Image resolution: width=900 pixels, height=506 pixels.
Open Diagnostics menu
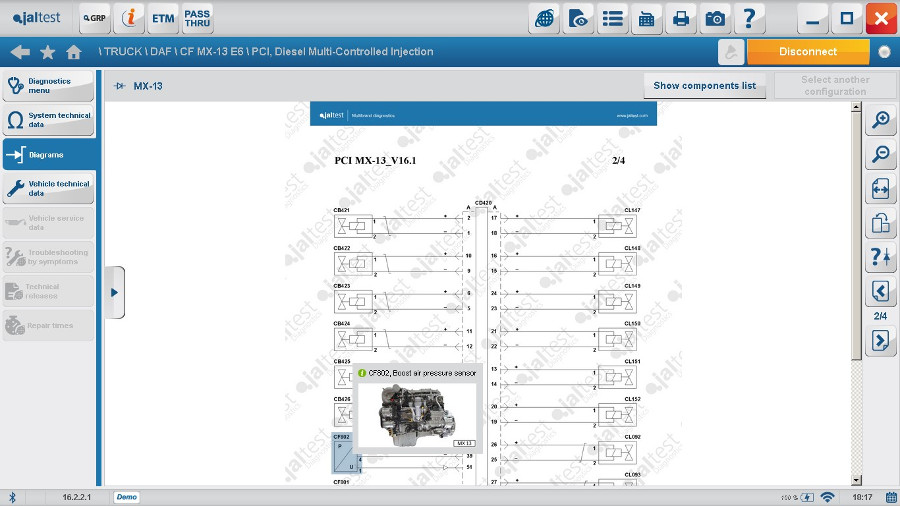tap(48, 86)
